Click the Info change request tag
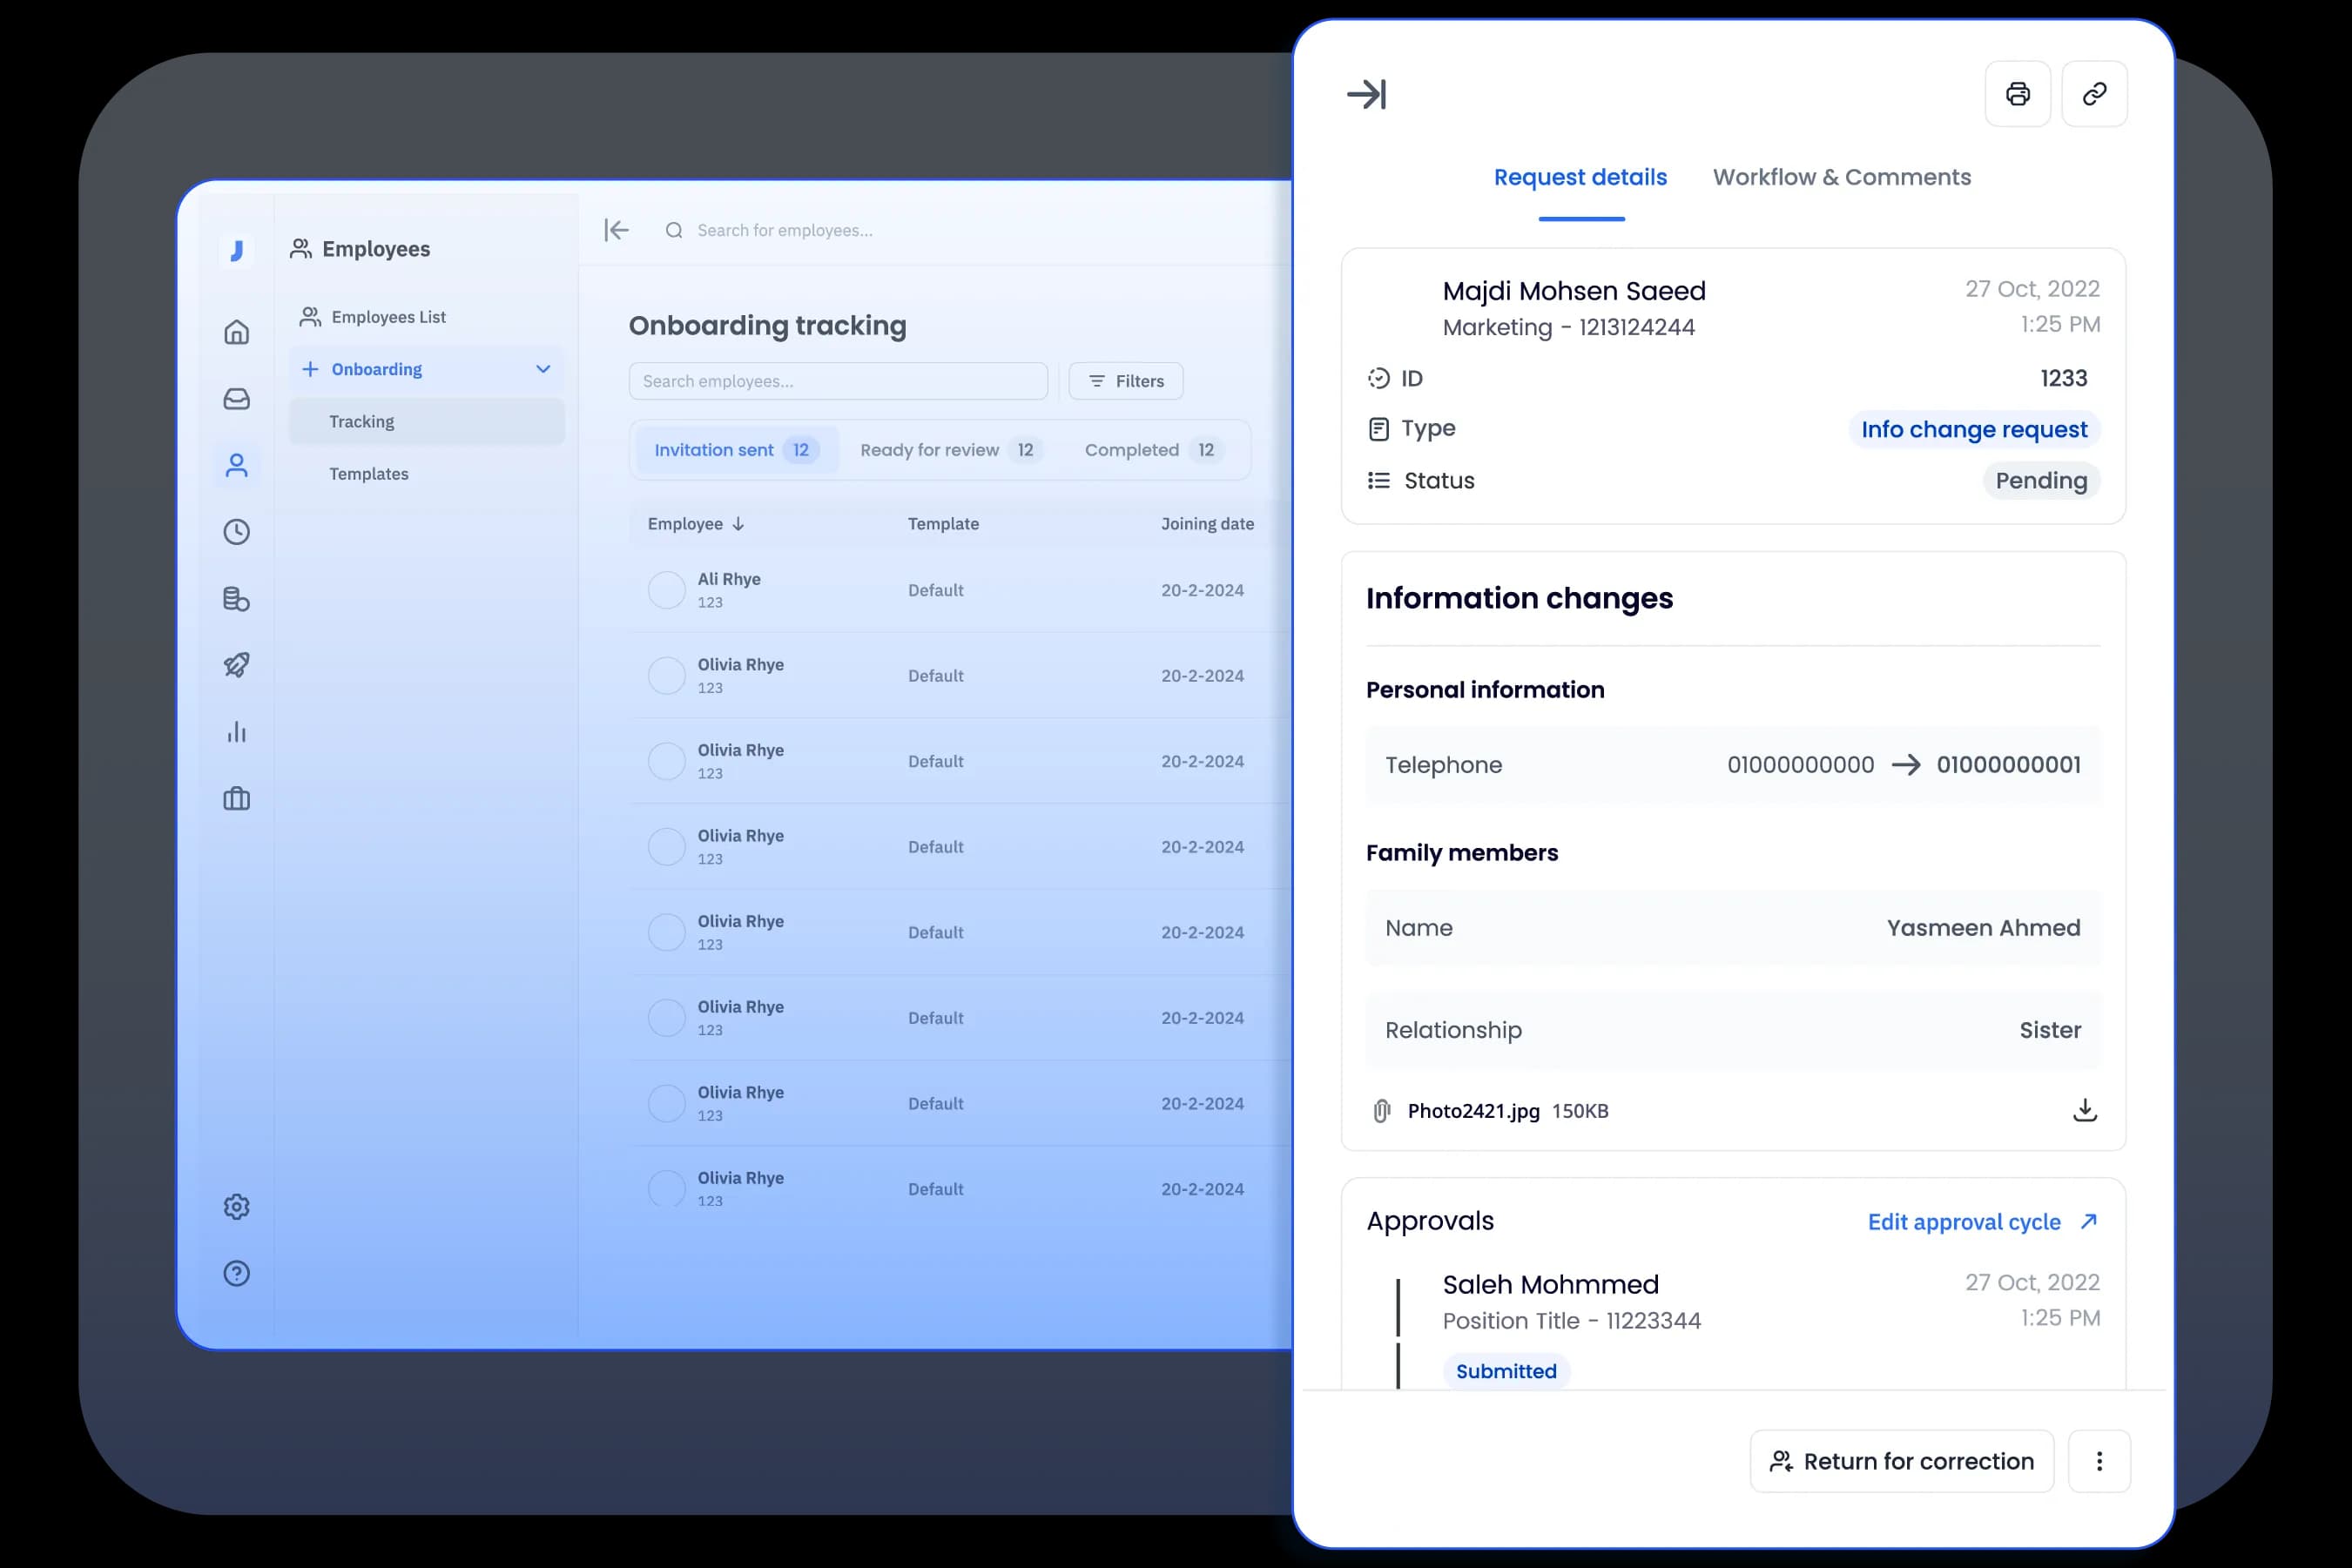Screen dimensions: 2352x1568 1973,429
